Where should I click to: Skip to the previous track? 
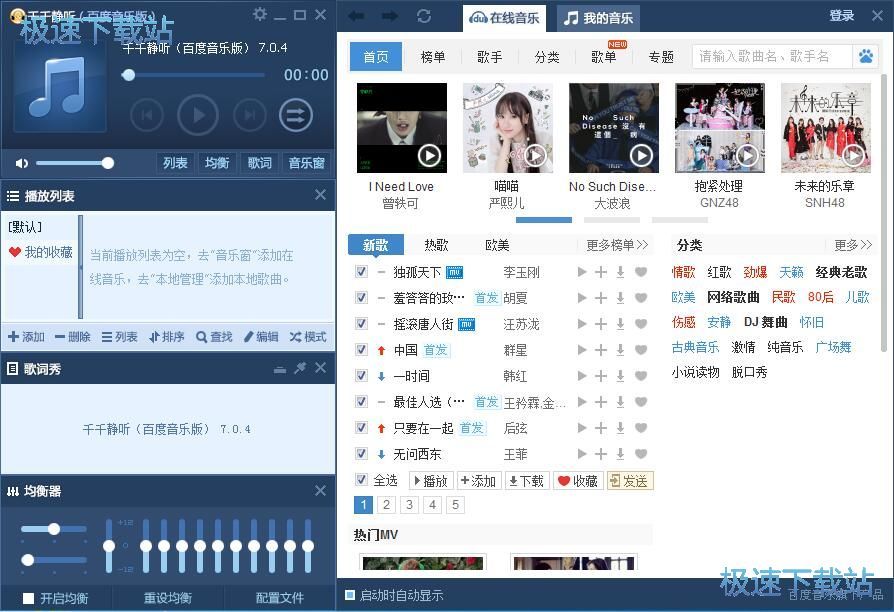pyautogui.click(x=147, y=115)
